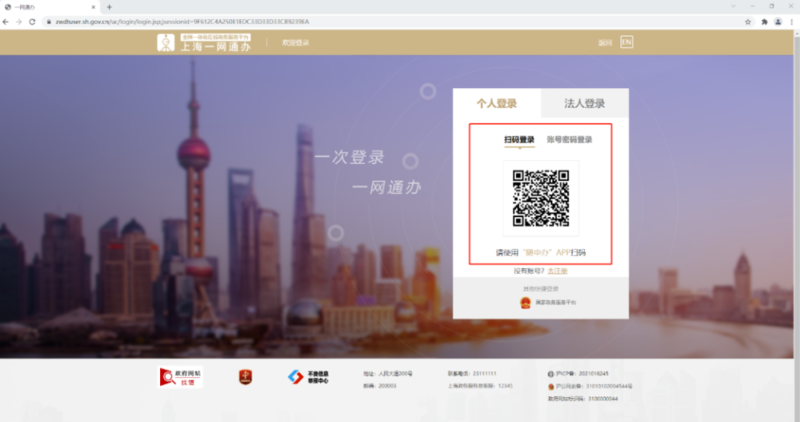This screenshot has height=422, width=800.
Task: Open the Chrome three-dot menu
Action: coord(792,22)
